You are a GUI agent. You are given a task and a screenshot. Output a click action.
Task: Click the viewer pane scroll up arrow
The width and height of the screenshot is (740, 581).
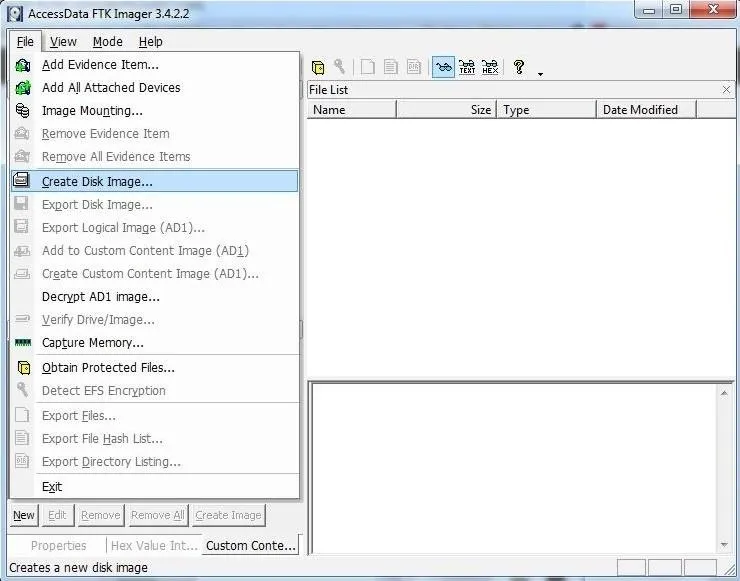[724, 393]
